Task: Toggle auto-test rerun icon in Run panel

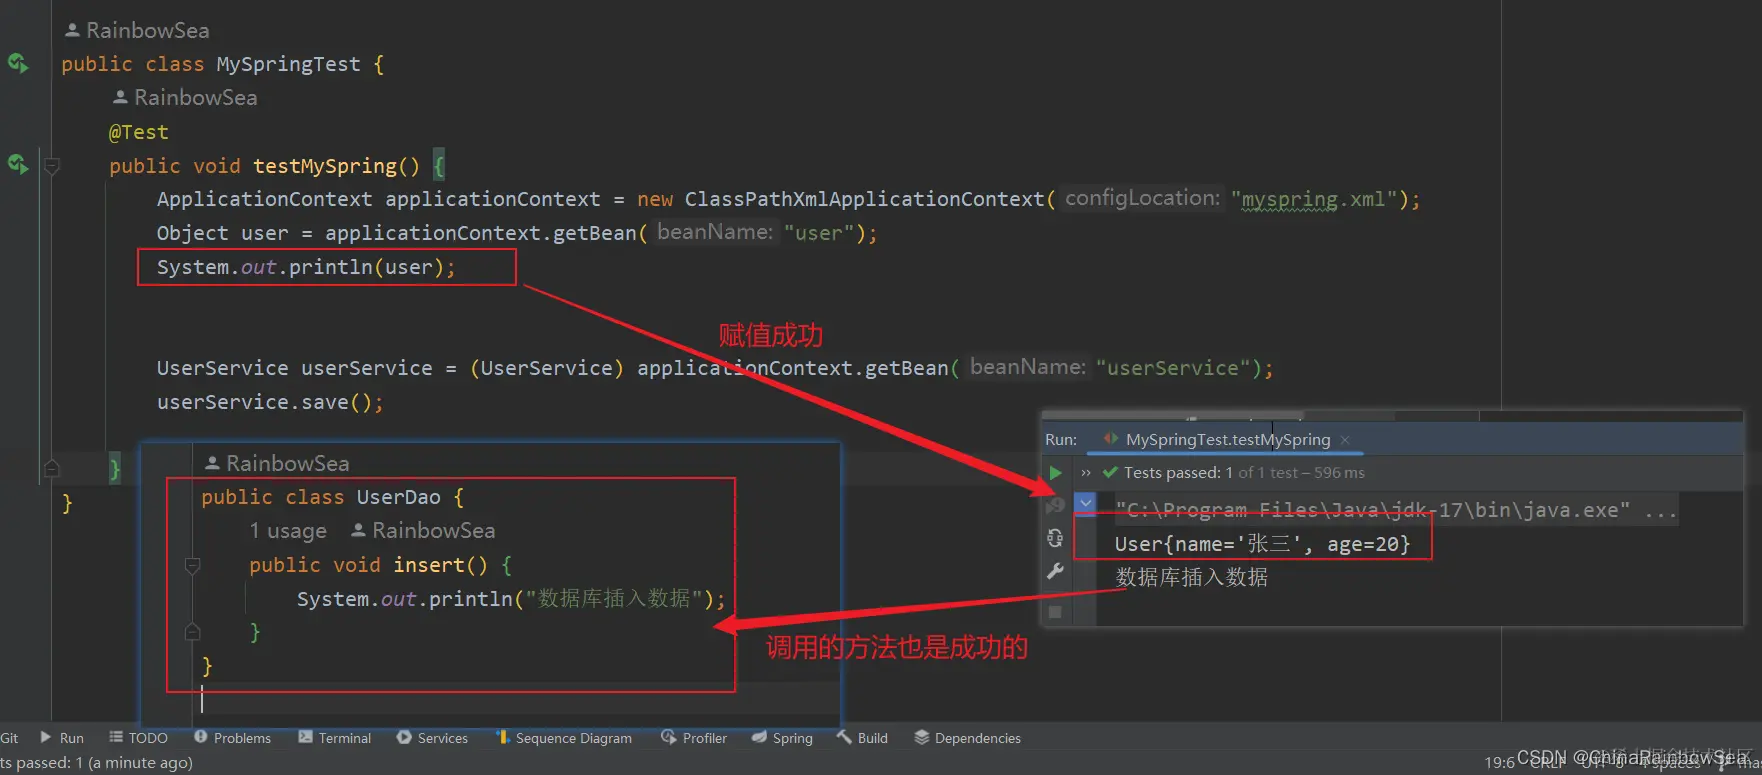Action: [1055, 538]
